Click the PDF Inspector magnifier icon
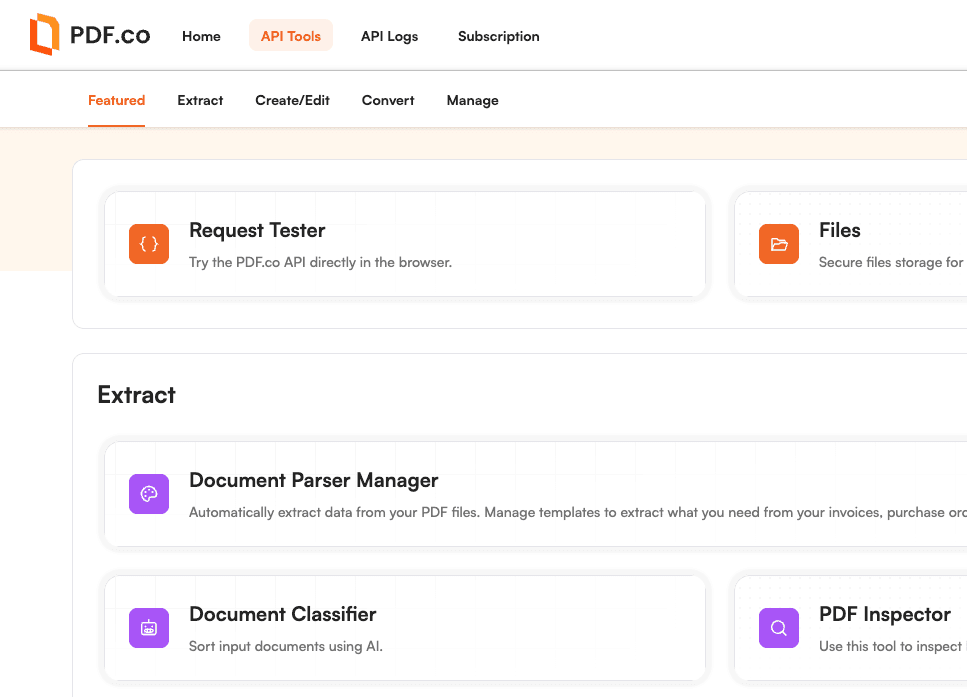This screenshot has width=967, height=697. click(x=779, y=628)
